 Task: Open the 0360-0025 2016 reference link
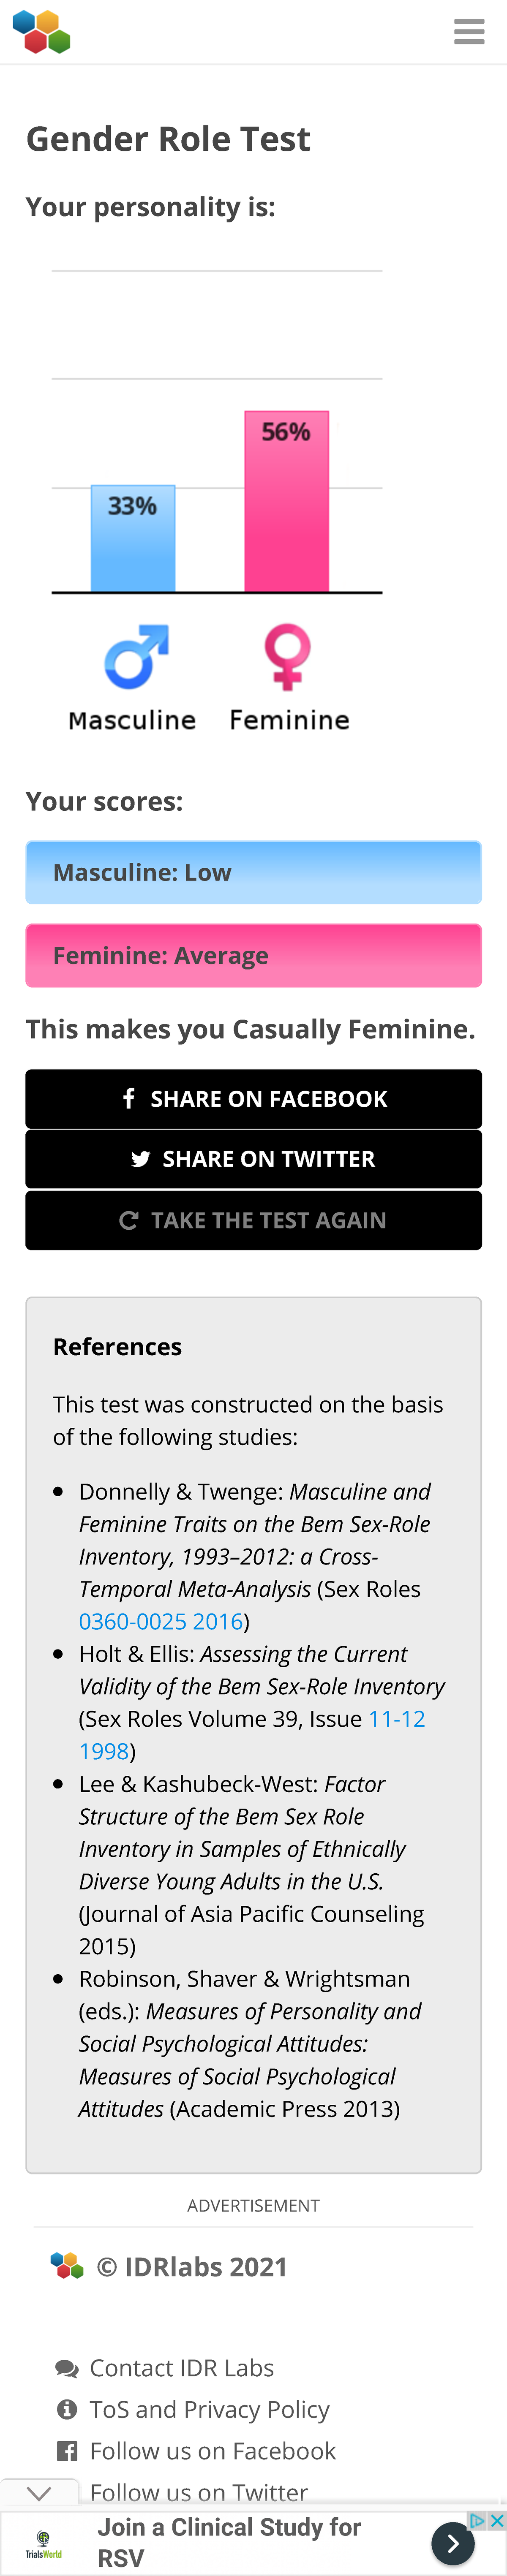[x=161, y=1621]
